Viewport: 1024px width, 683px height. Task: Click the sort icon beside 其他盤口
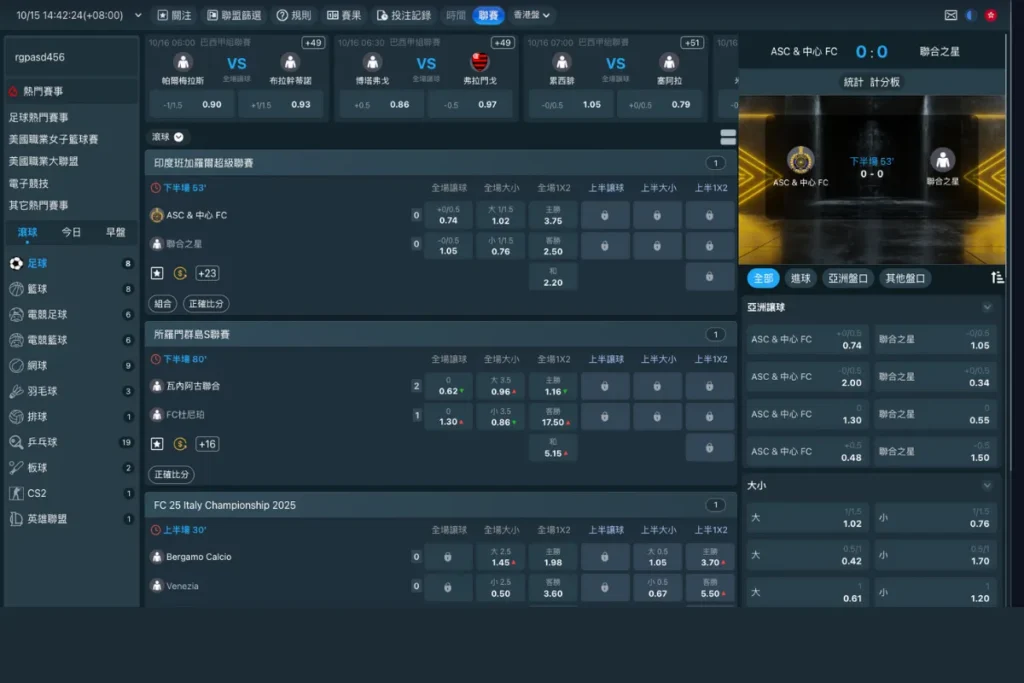(997, 278)
